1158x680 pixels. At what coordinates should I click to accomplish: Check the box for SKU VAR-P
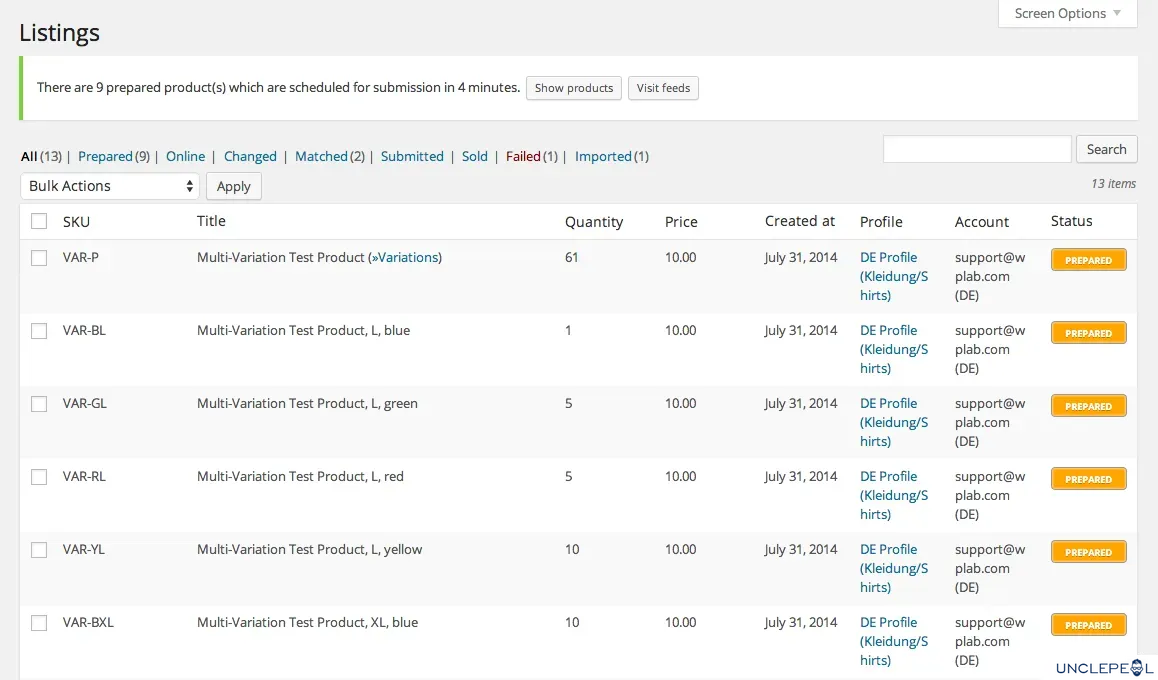[x=39, y=258]
